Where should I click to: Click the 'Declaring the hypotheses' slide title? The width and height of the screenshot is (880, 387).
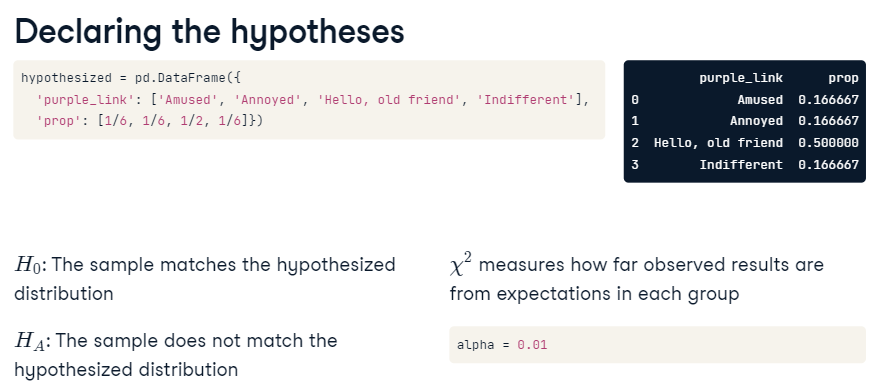209,31
